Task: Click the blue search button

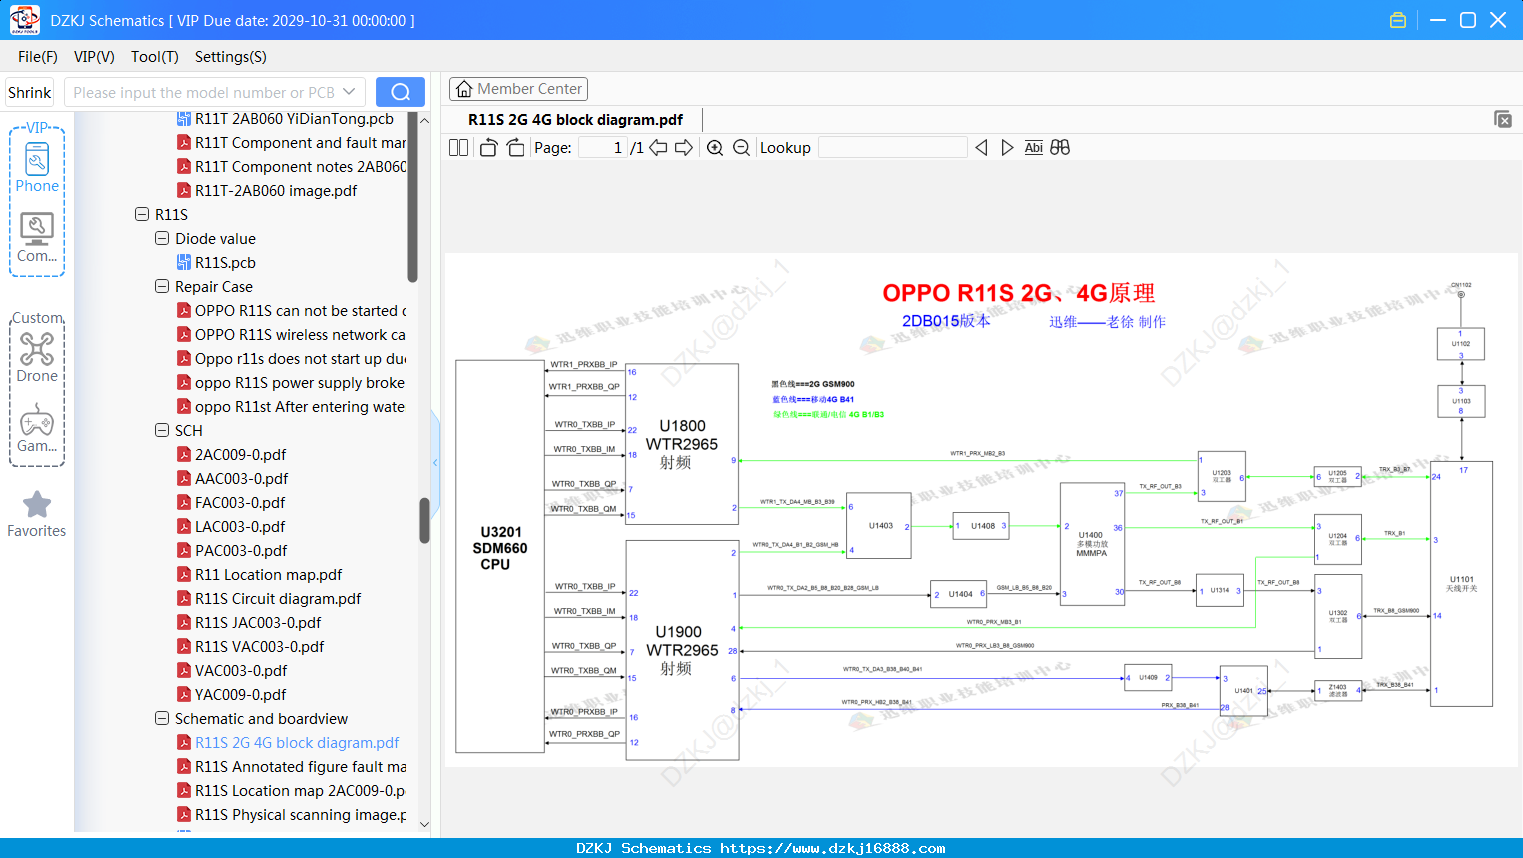Action: coord(400,92)
